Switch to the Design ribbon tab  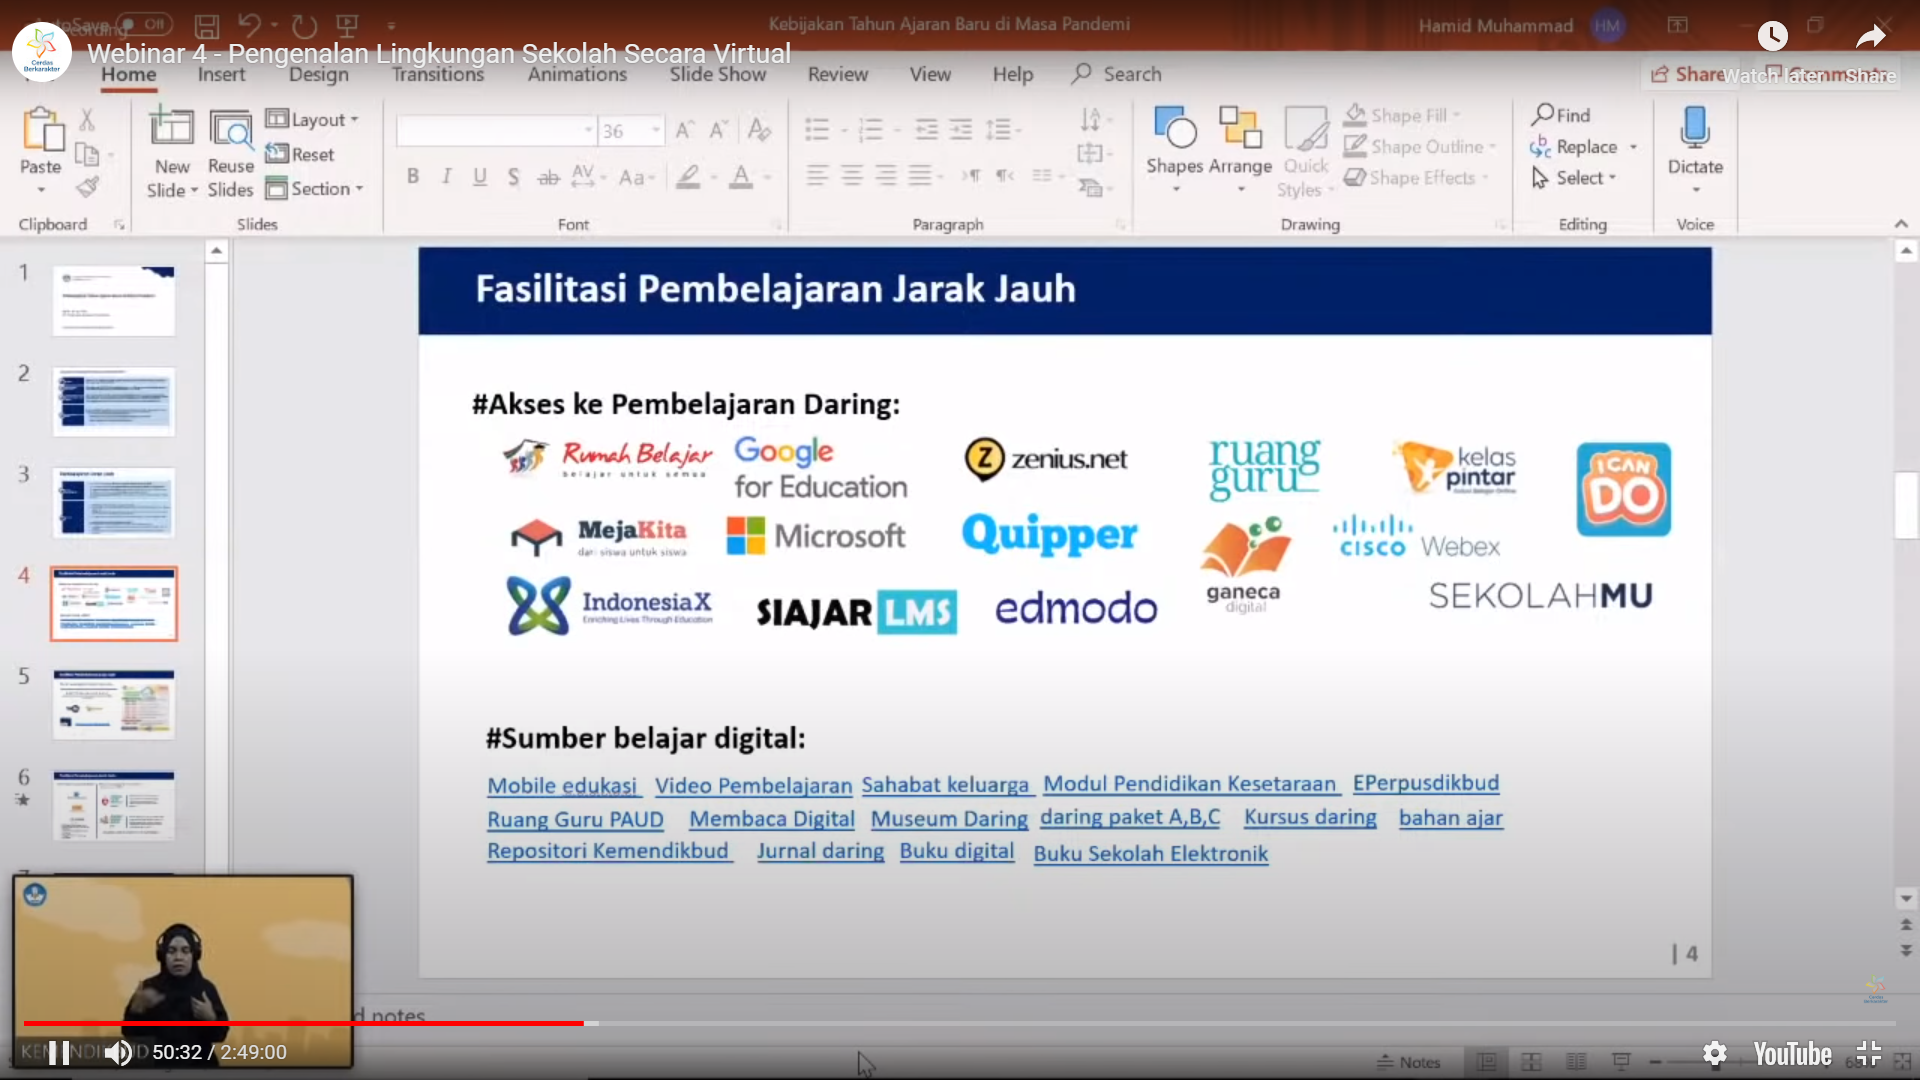(318, 74)
